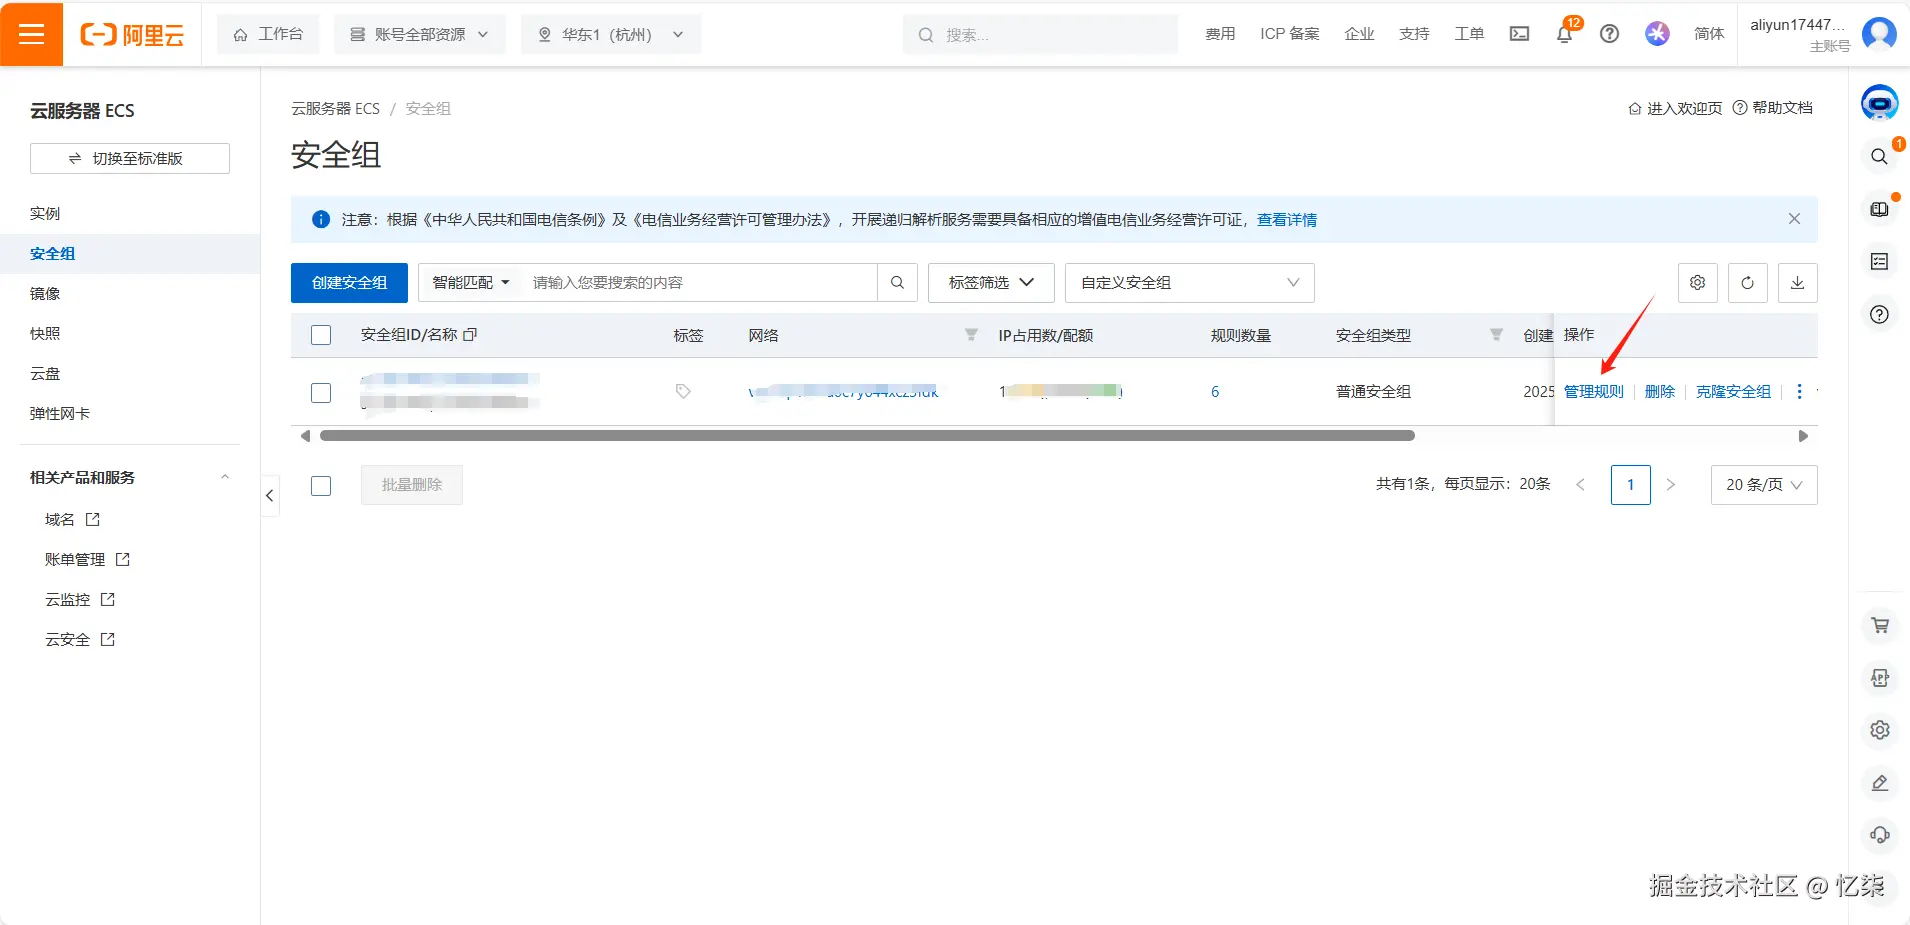Click 切换至标准版 button
The width and height of the screenshot is (1910, 925).
click(x=130, y=158)
